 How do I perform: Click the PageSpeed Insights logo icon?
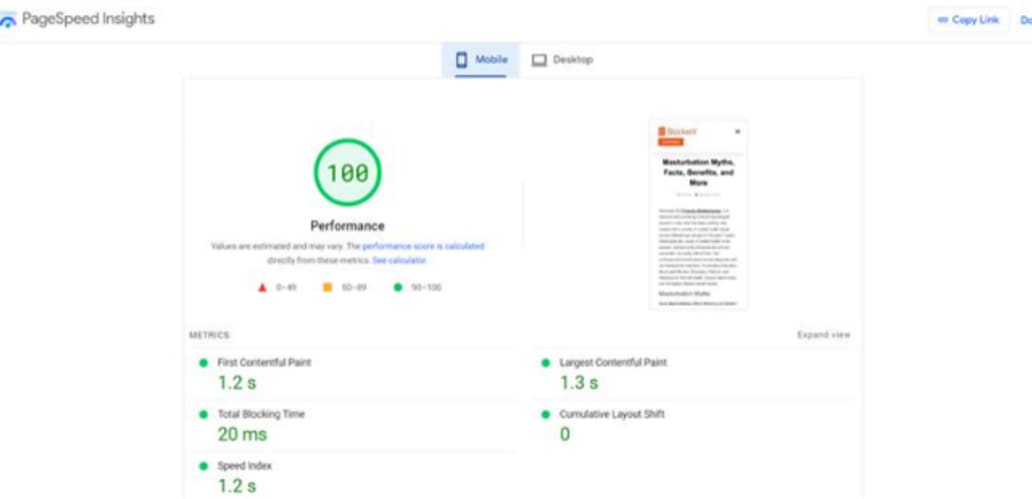tap(9, 21)
